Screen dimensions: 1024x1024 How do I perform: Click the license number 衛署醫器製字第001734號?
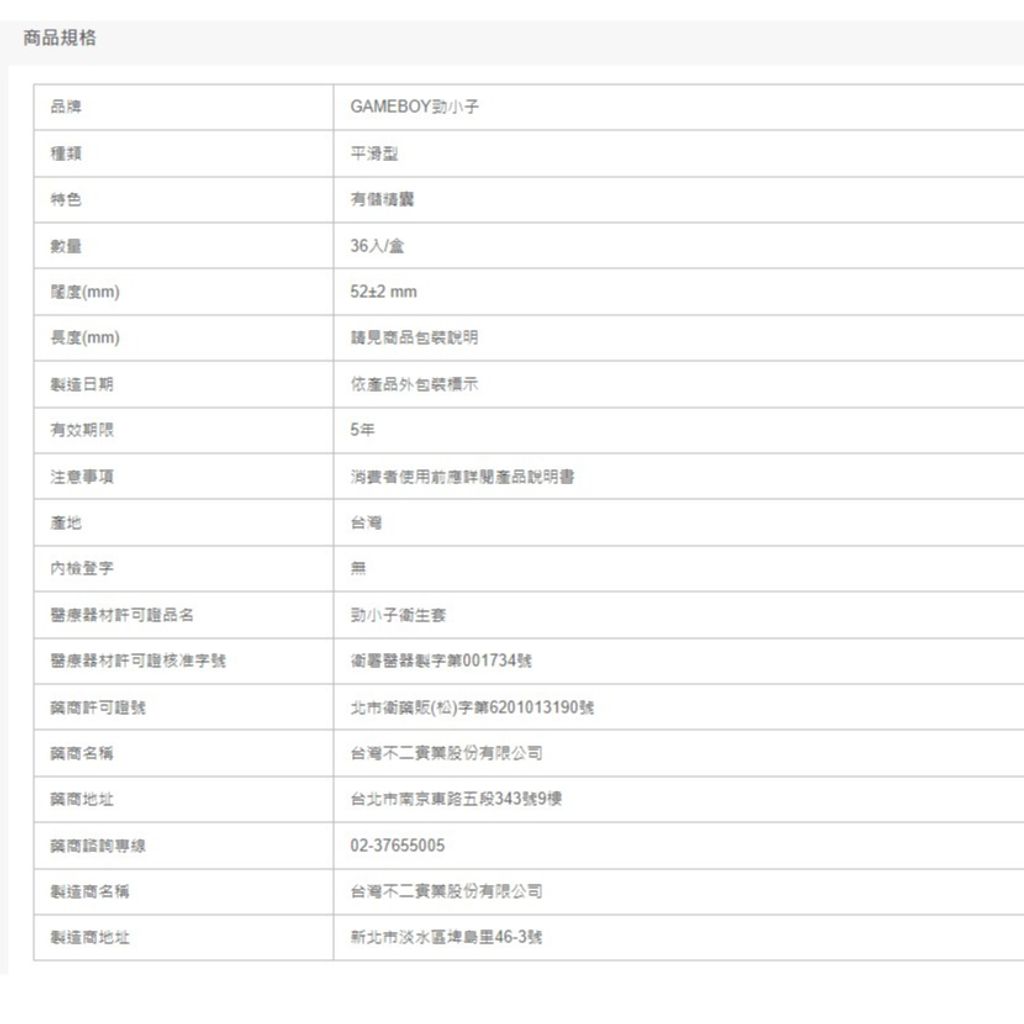441,660
